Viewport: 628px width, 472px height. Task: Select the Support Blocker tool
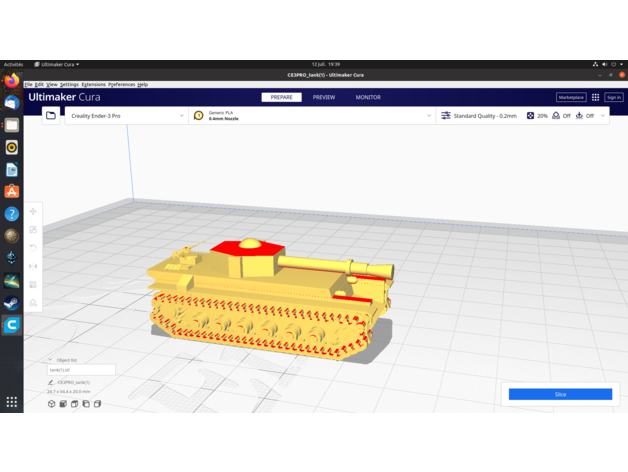click(x=33, y=302)
